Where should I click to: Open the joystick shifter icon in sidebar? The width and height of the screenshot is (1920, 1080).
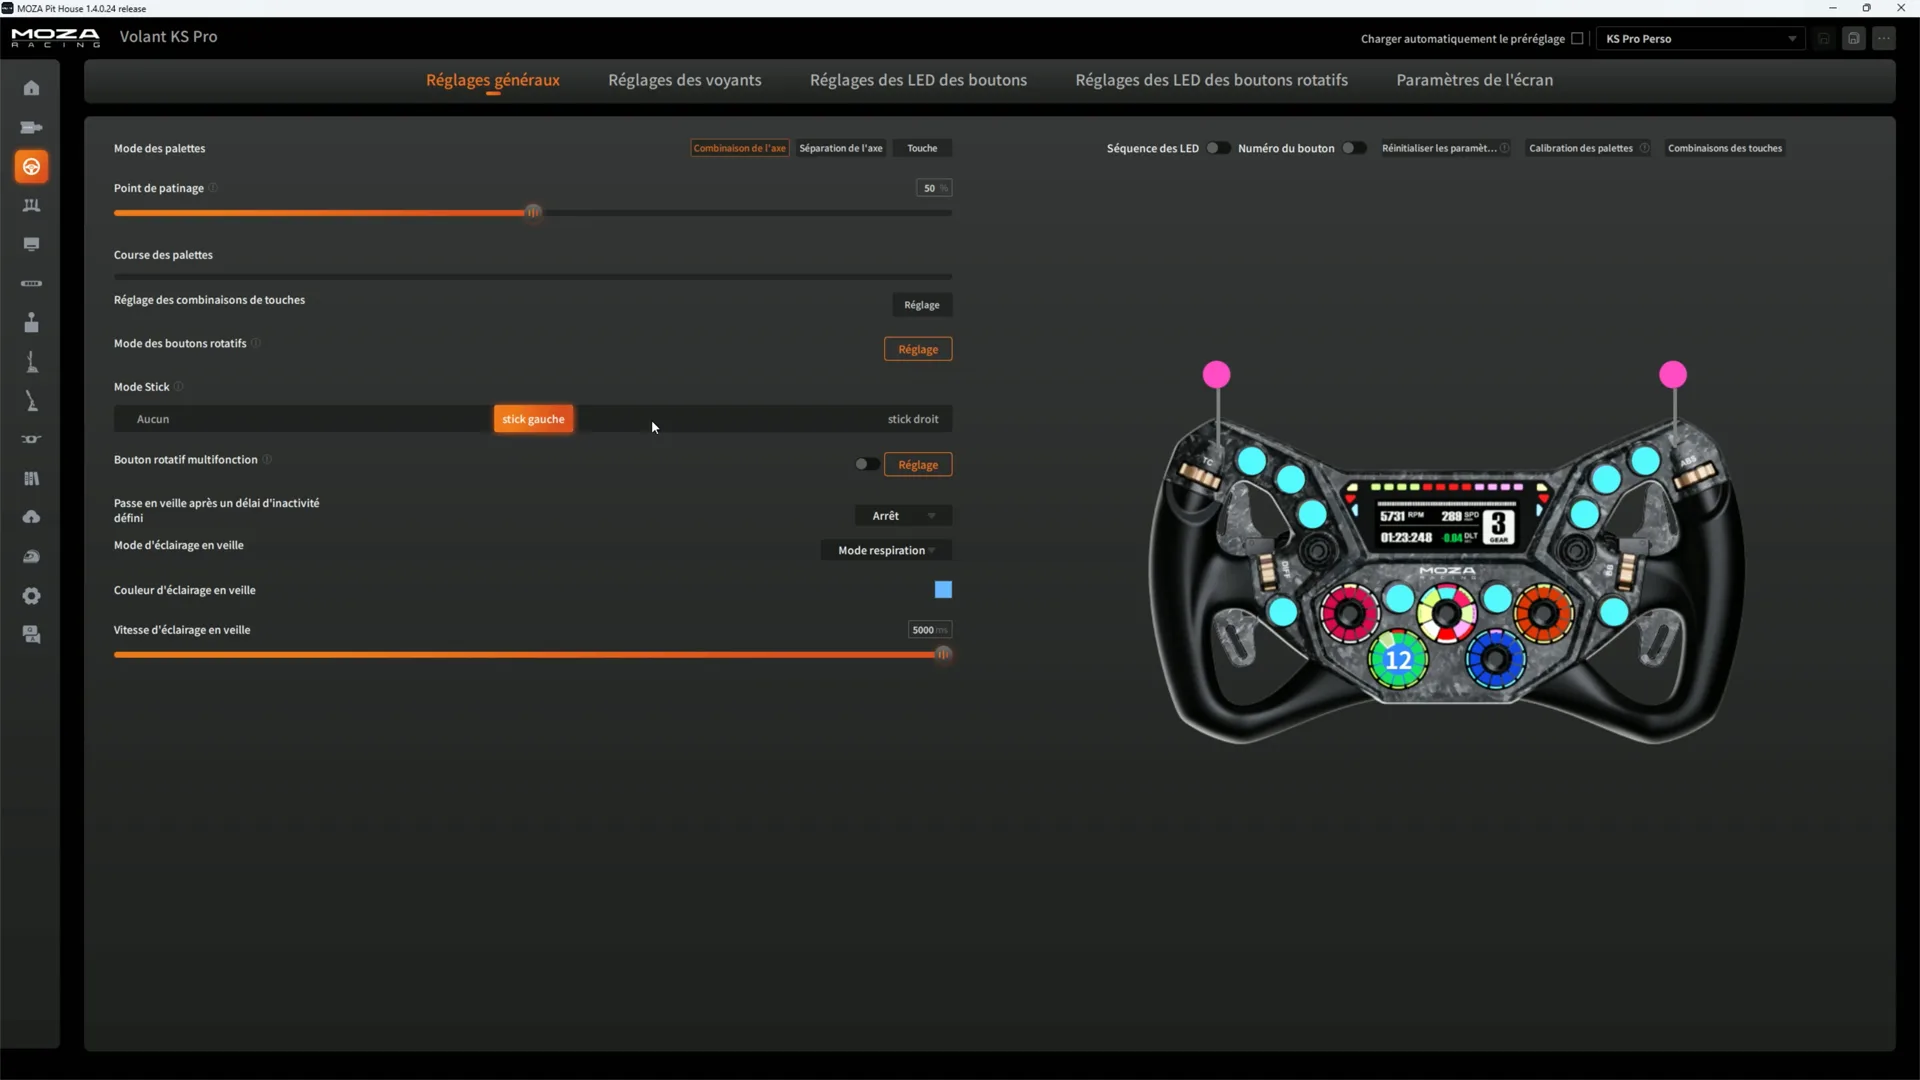(31, 322)
